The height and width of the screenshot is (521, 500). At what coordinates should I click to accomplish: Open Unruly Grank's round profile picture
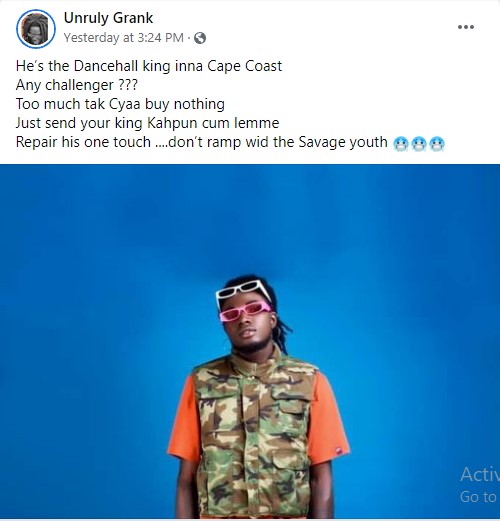tap(36, 29)
